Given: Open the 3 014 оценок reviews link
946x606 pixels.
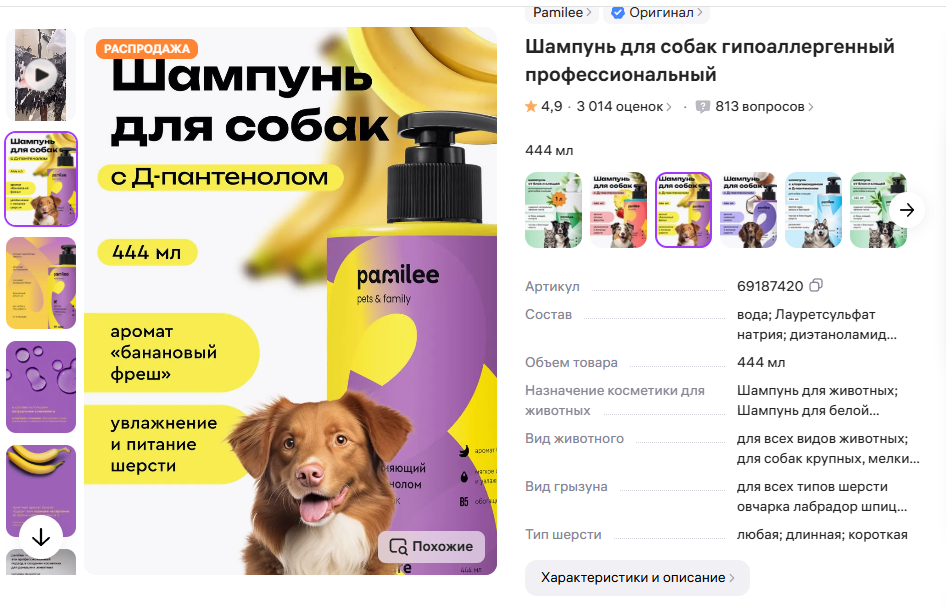Looking at the screenshot, I should point(624,107).
